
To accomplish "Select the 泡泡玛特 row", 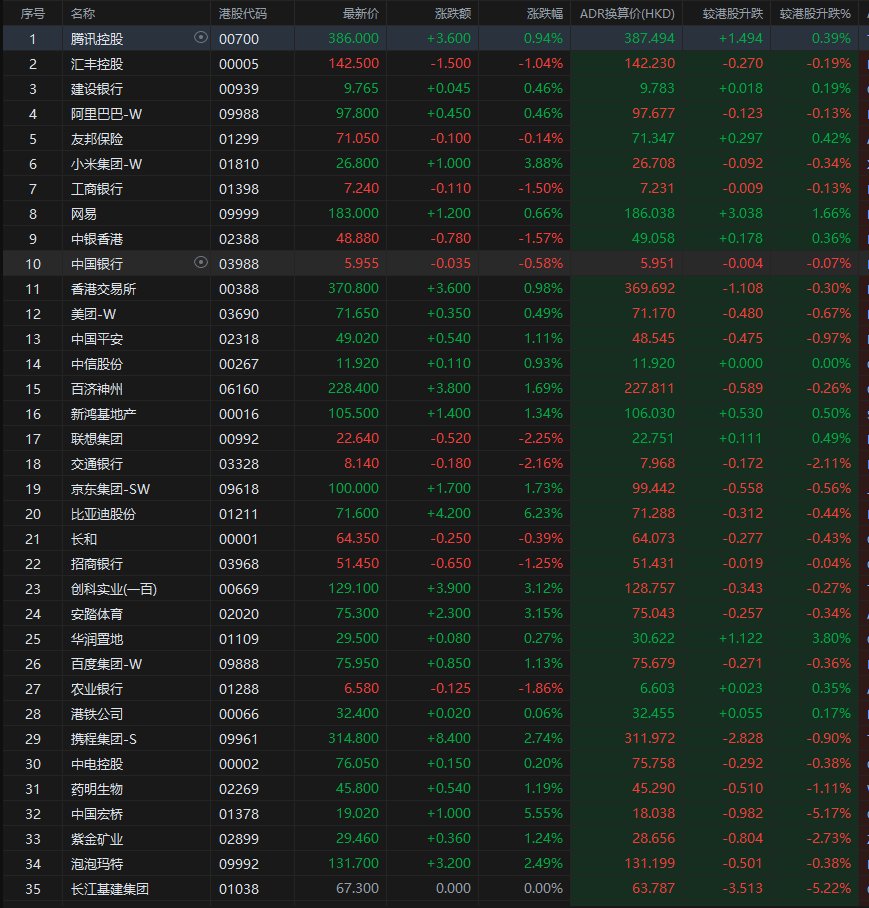I will point(434,863).
